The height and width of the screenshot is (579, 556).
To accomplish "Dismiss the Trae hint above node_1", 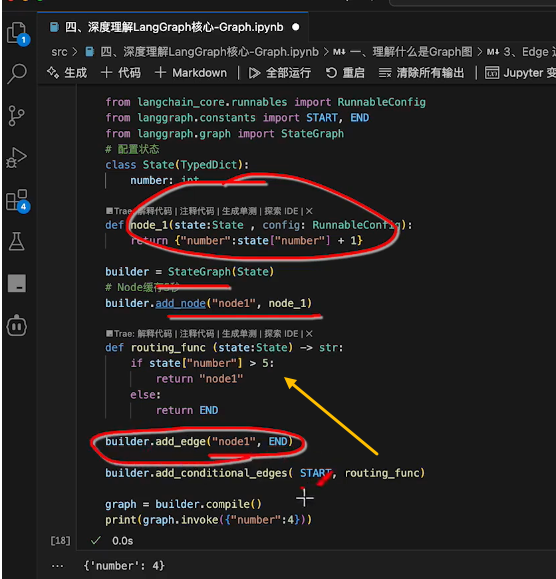I will tap(309, 211).
